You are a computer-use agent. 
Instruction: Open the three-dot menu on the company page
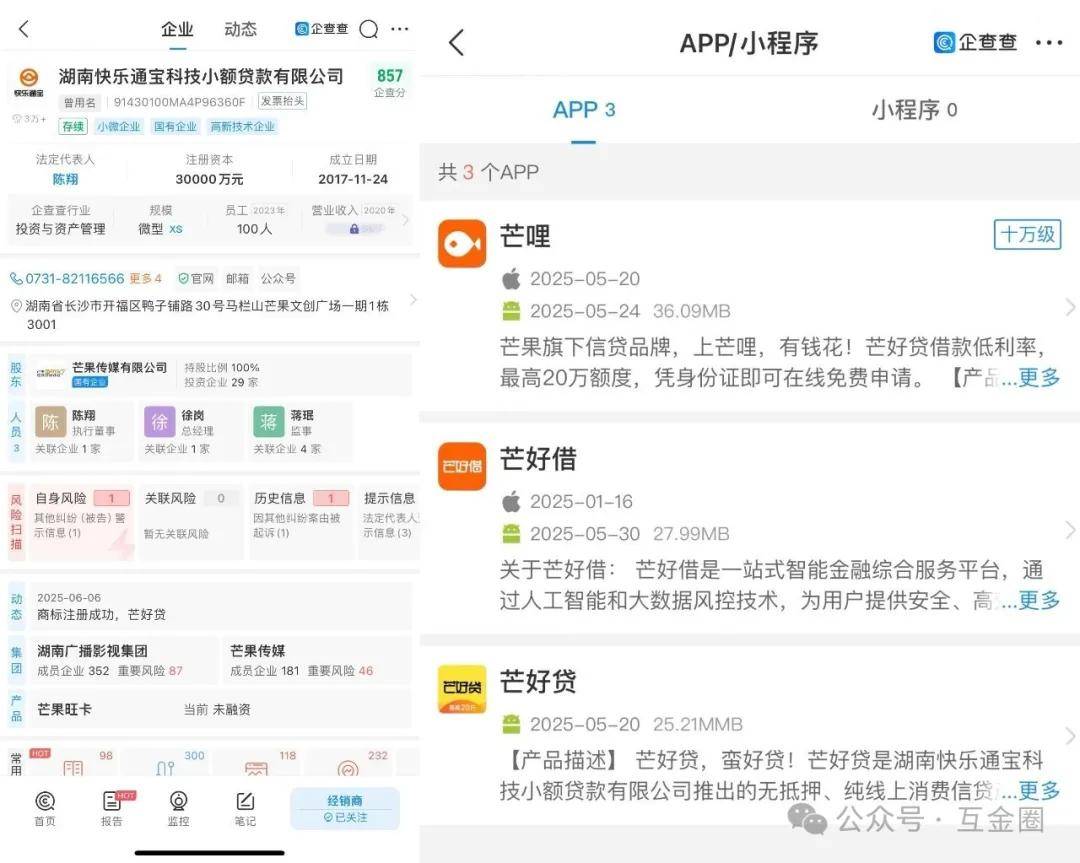point(399,29)
